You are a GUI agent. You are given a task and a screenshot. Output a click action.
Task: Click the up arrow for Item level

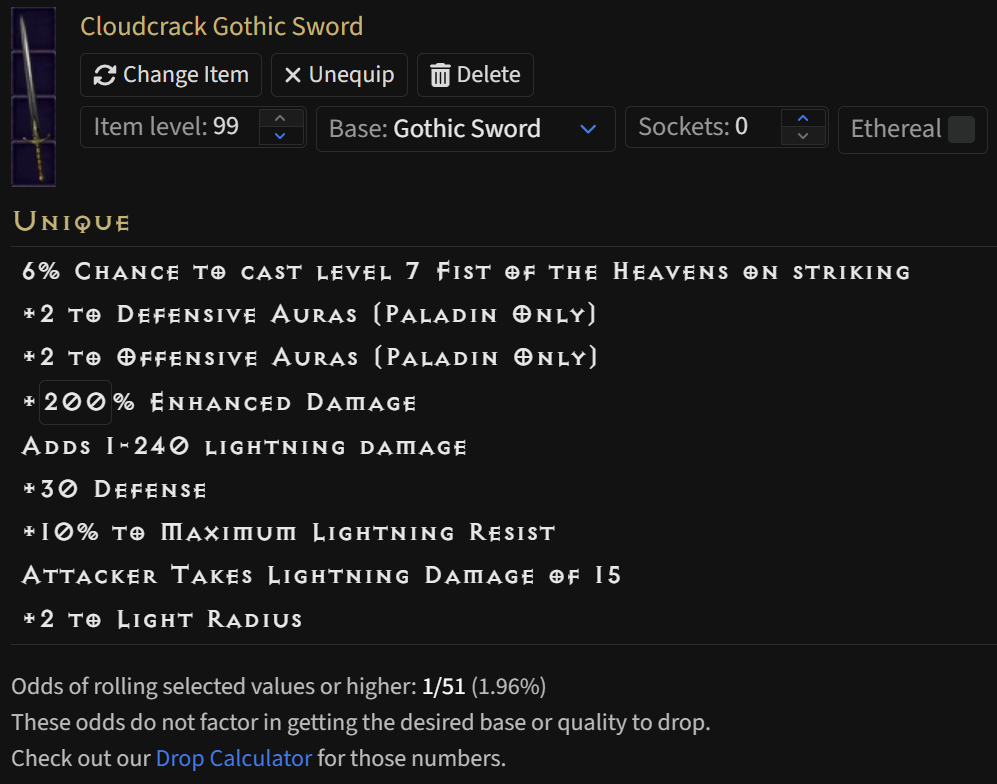(279, 119)
